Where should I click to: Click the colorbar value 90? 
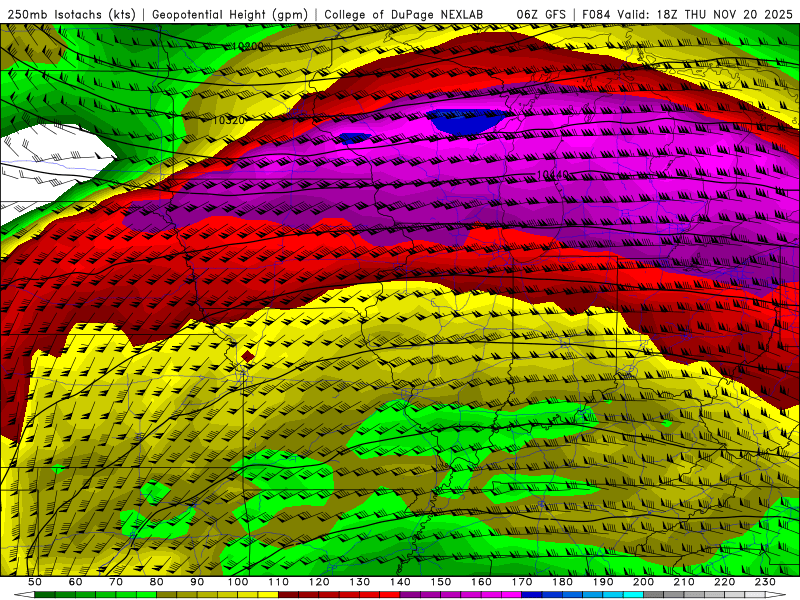click(197, 582)
